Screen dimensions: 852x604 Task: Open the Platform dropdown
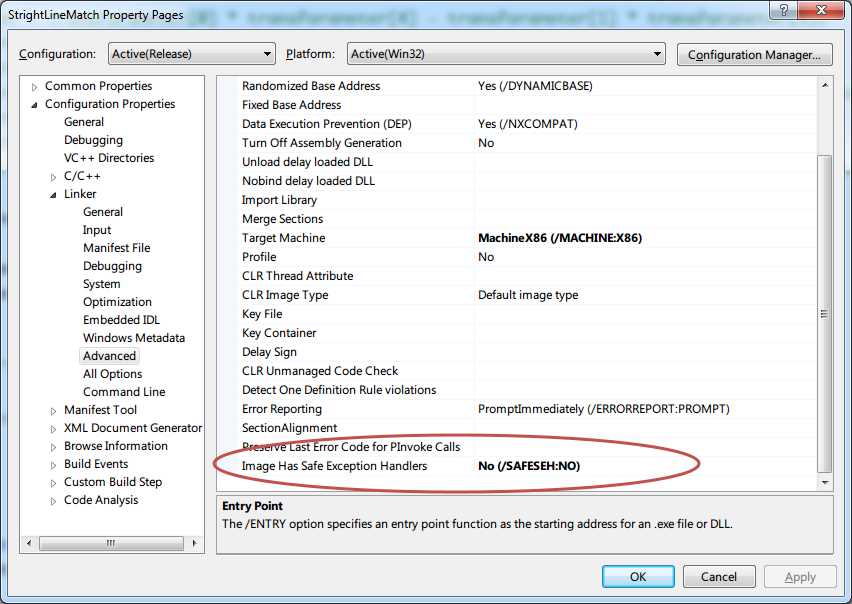tap(506, 54)
